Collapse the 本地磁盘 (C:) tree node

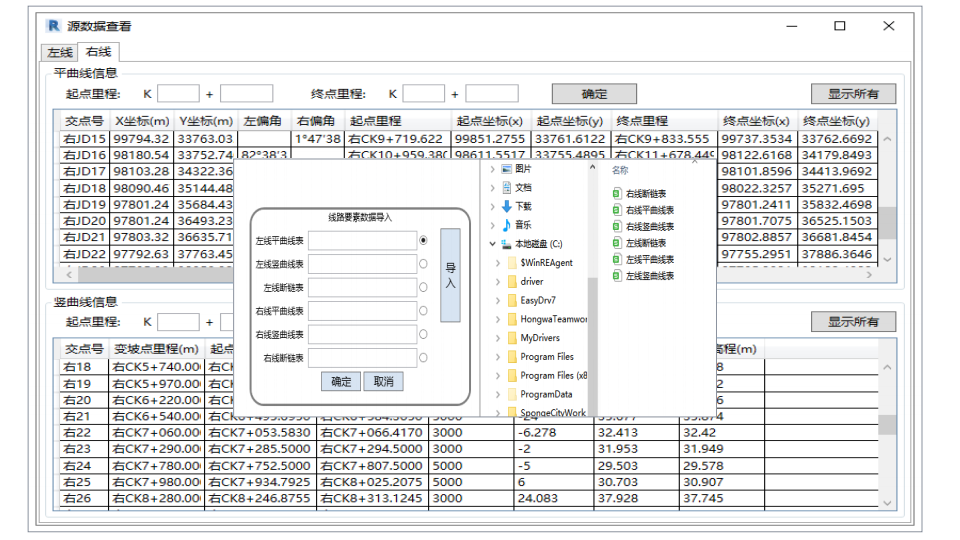(492, 244)
